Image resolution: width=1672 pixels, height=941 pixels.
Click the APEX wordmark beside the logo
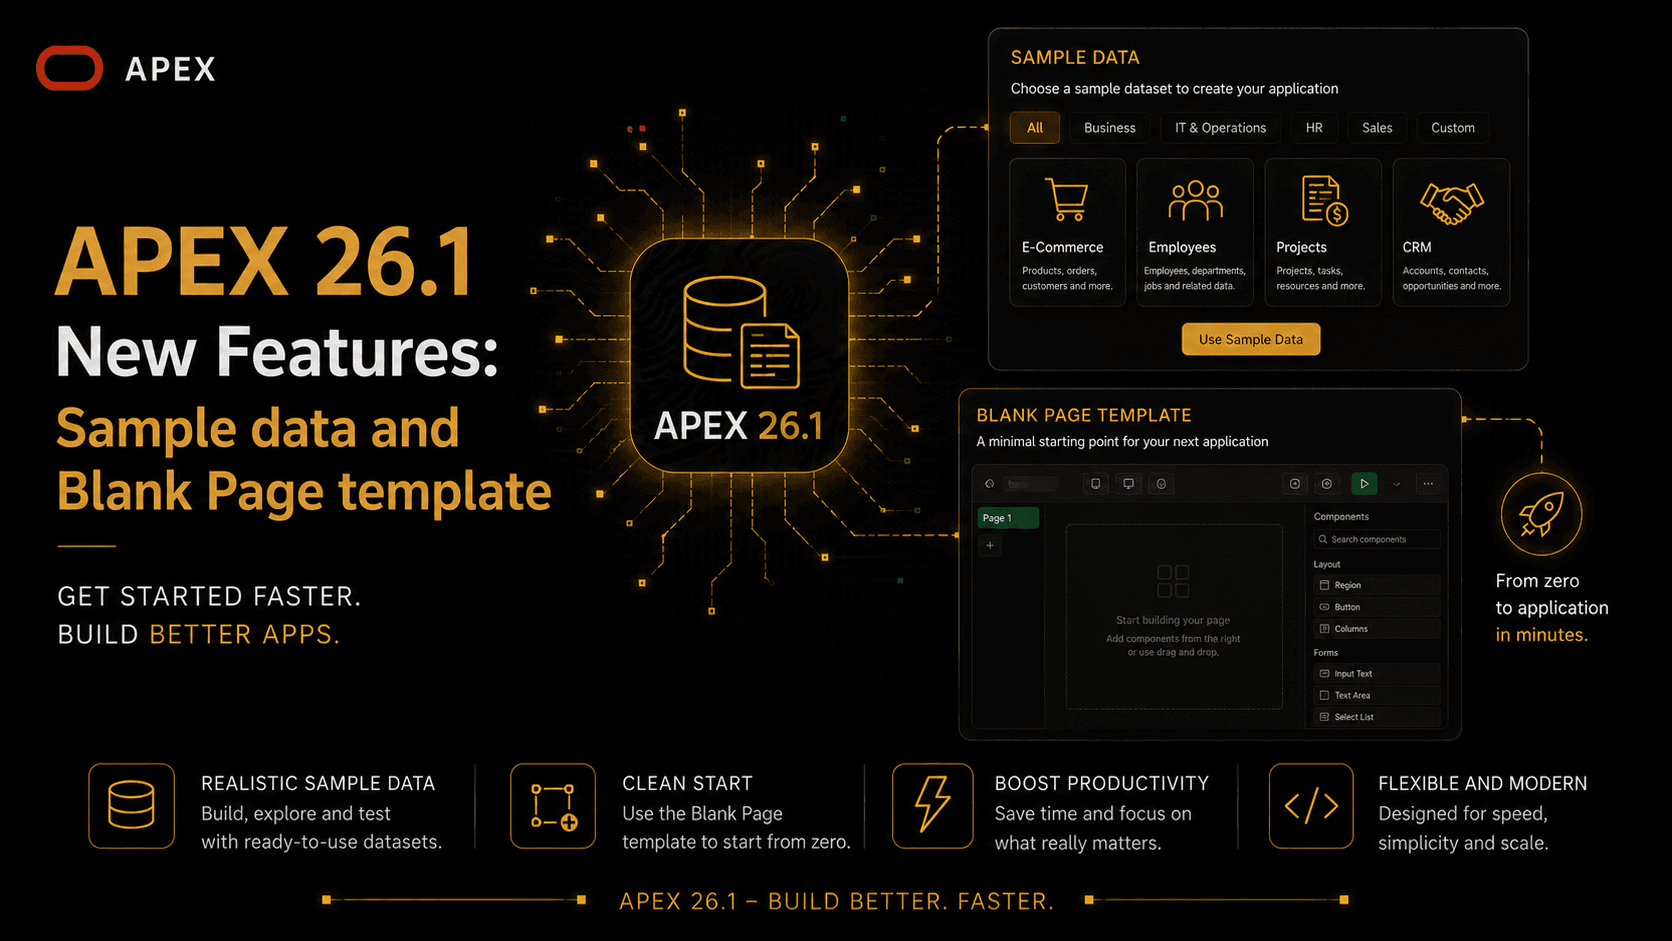[x=170, y=69]
